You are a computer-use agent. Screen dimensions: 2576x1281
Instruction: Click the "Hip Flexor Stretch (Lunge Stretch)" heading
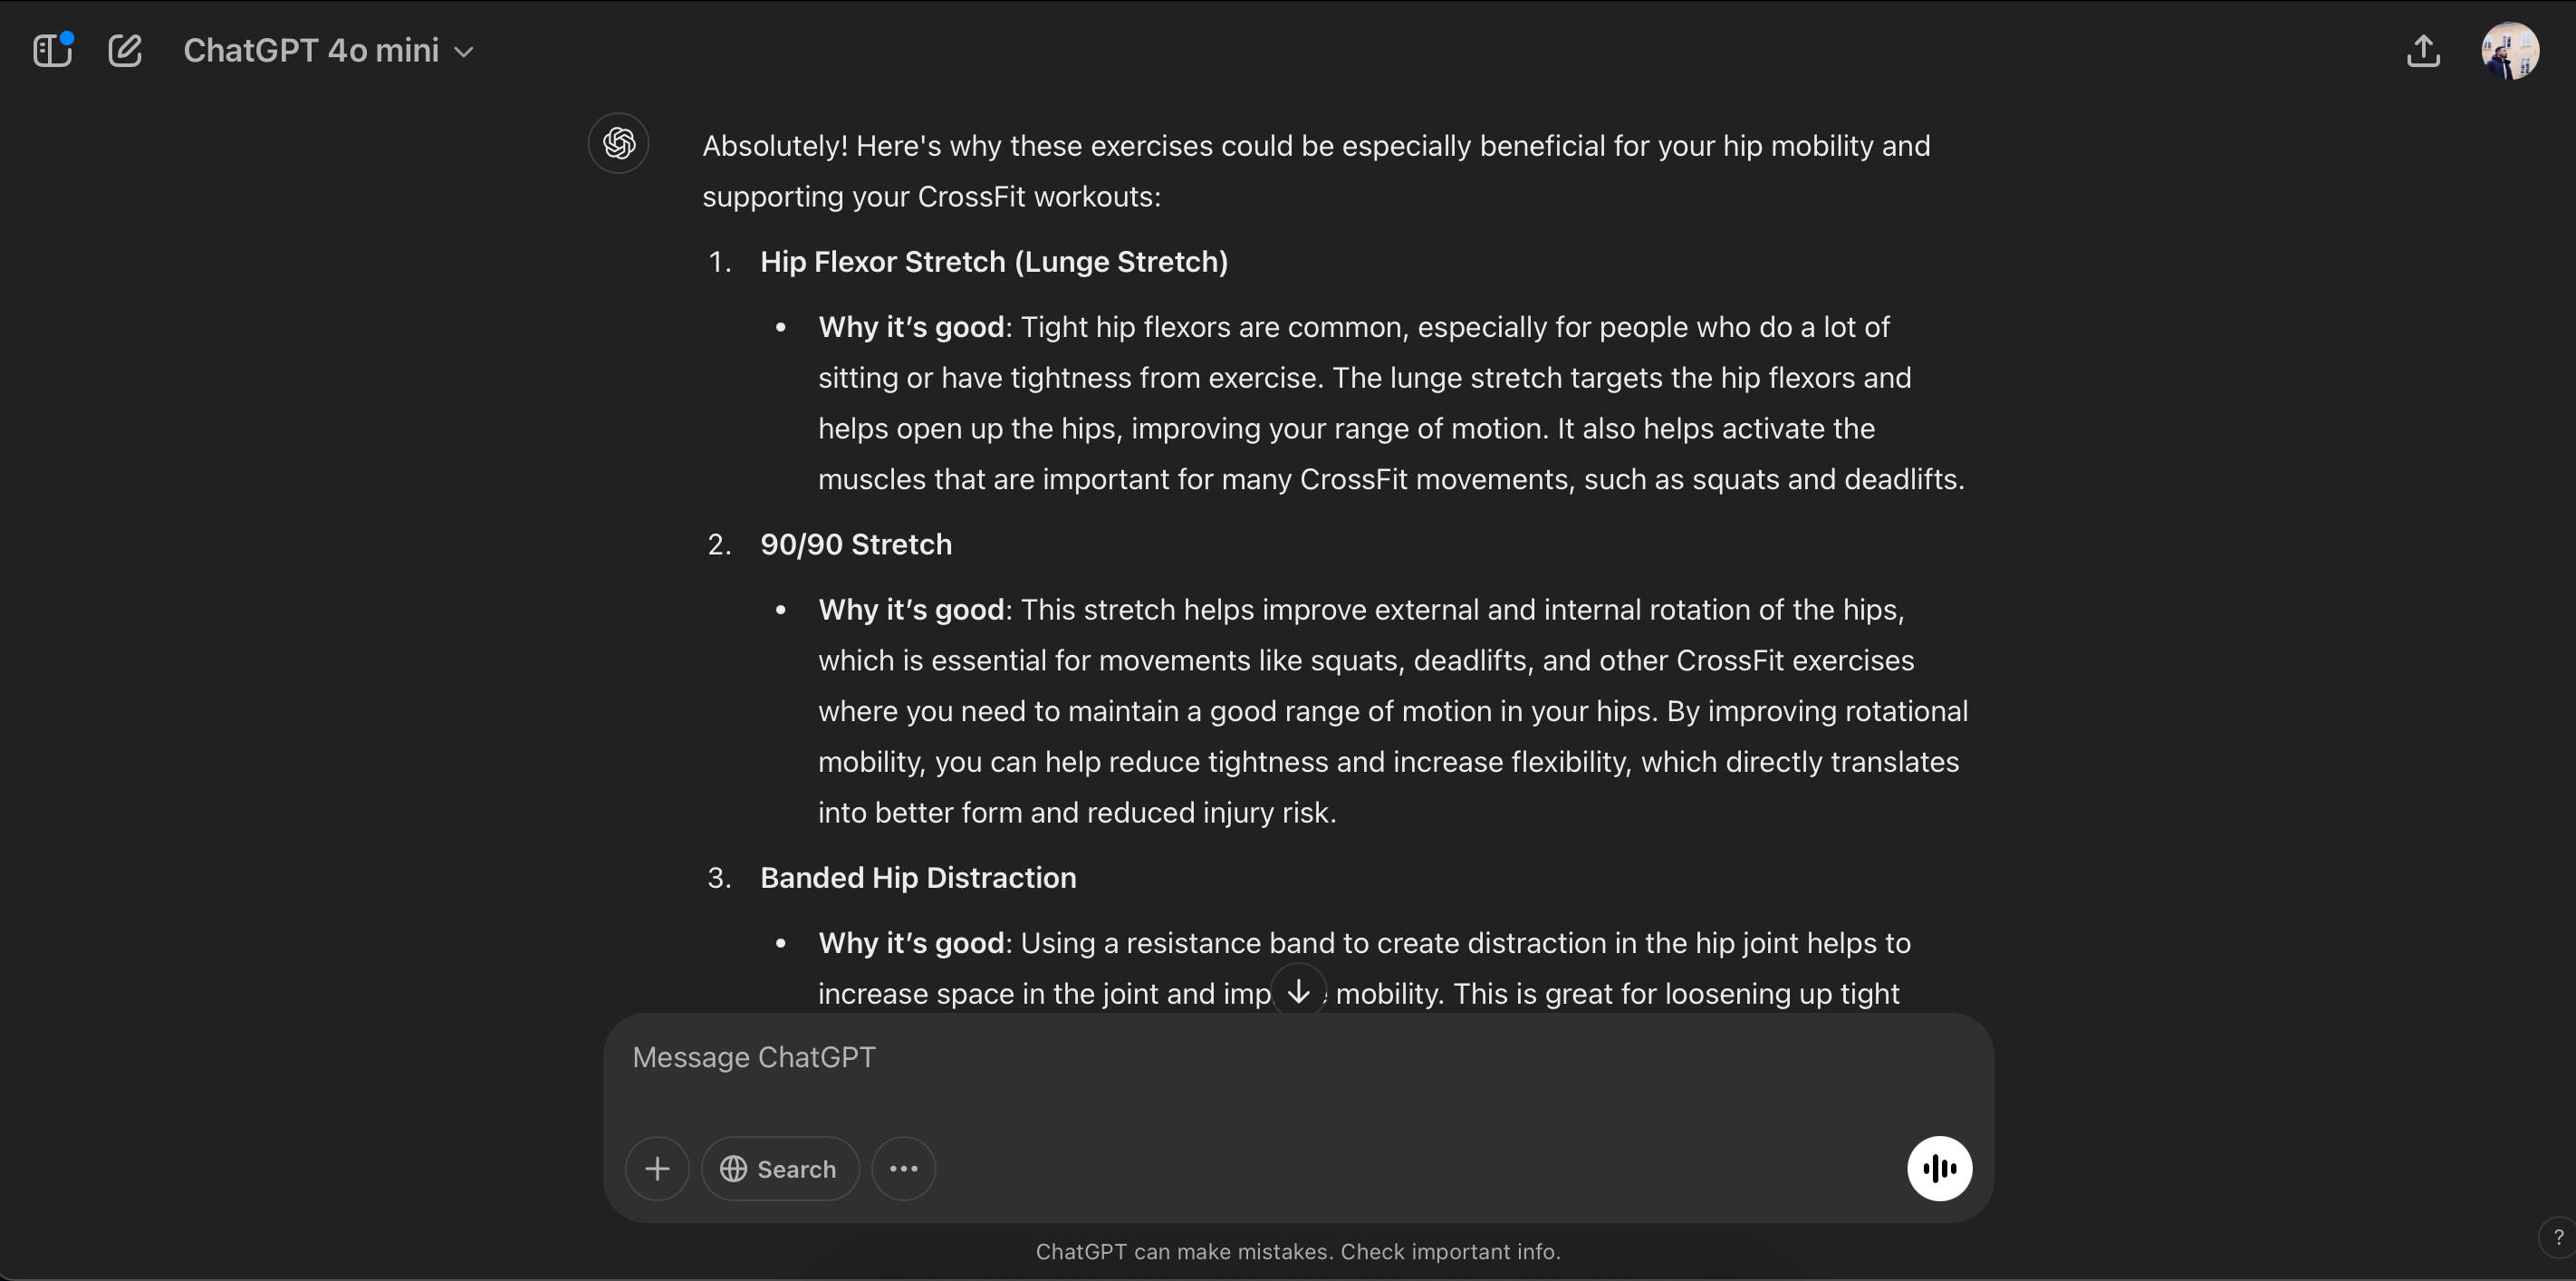pyautogui.click(x=993, y=262)
